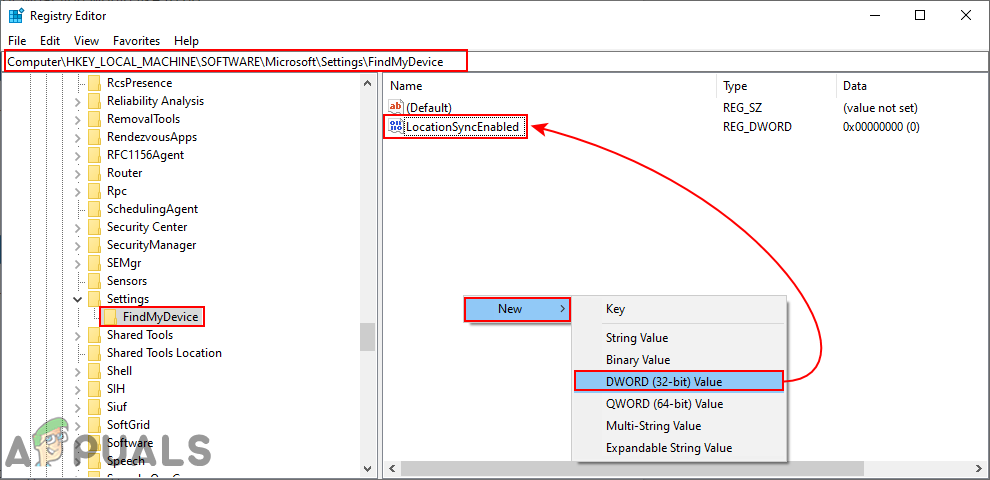Select the SIH folder icon
The height and width of the screenshot is (480, 990).
tap(95, 389)
